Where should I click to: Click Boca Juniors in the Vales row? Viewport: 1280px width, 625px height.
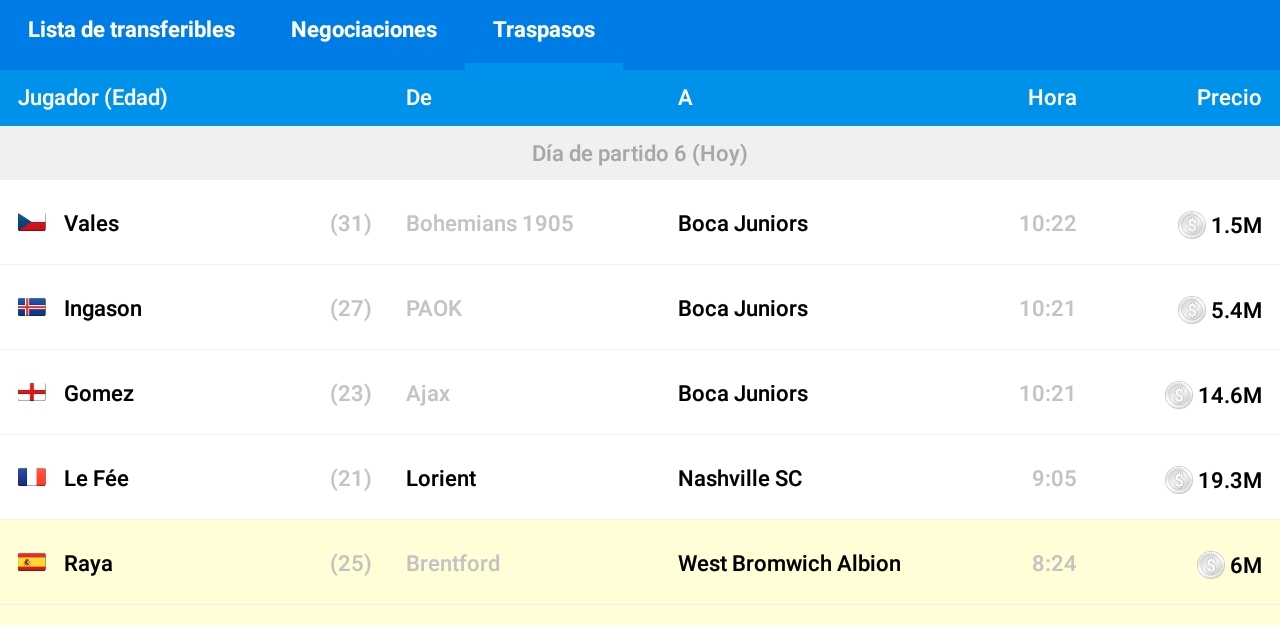click(743, 224)
